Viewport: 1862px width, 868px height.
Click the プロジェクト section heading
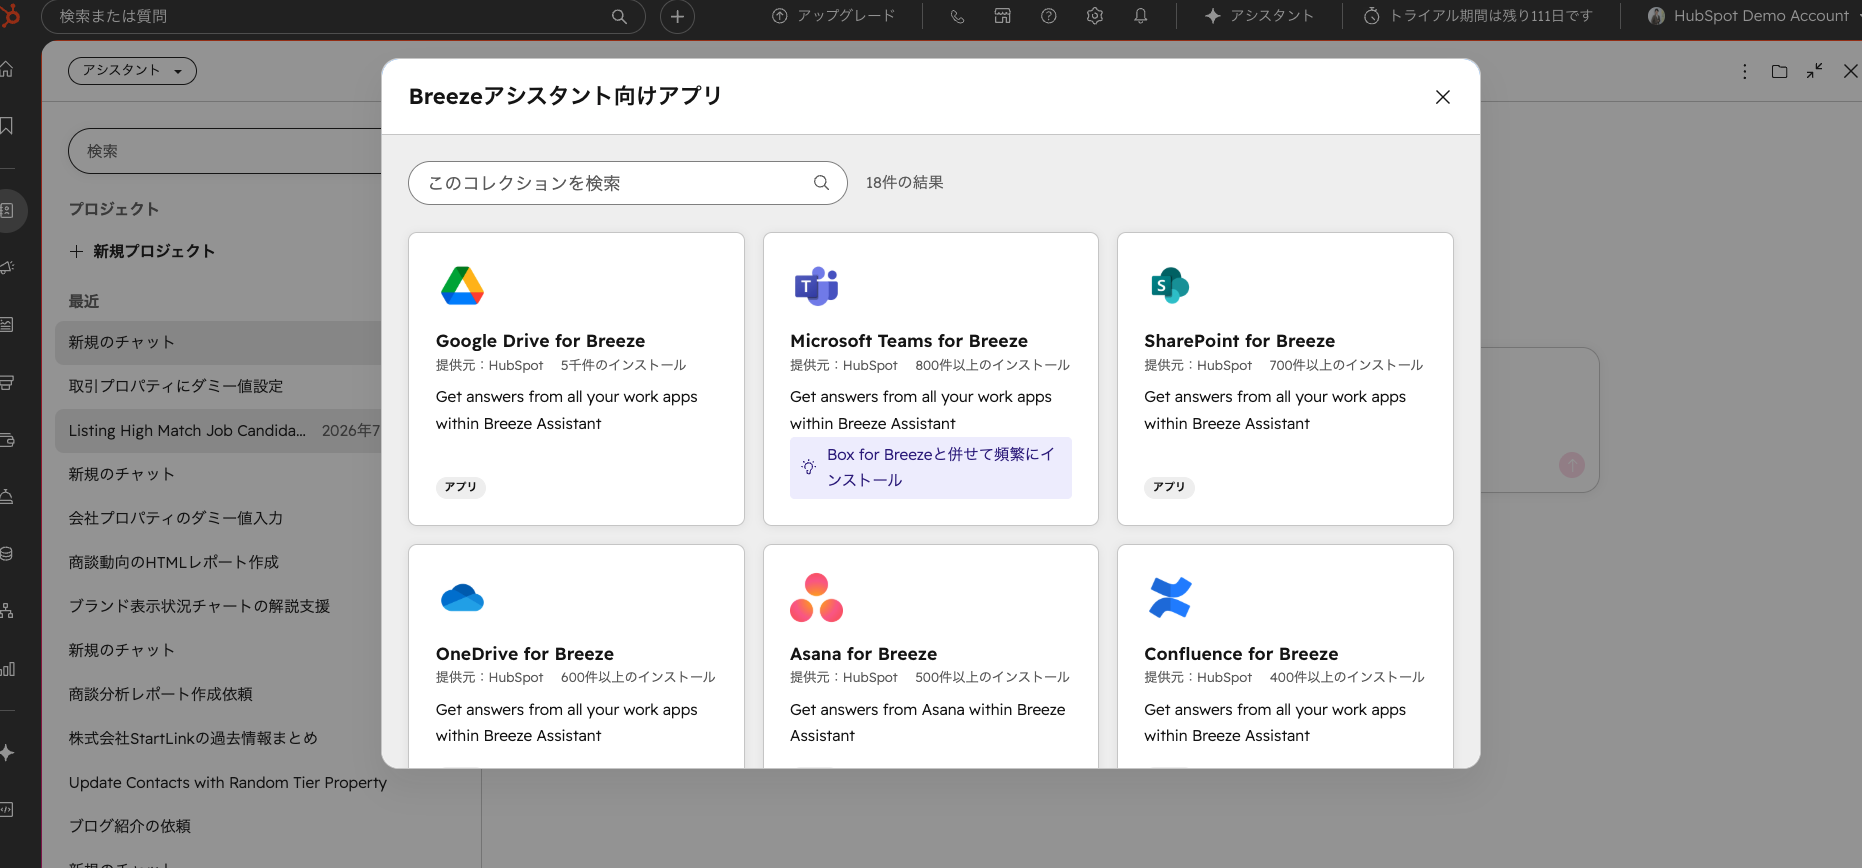(x=114, y=209)
